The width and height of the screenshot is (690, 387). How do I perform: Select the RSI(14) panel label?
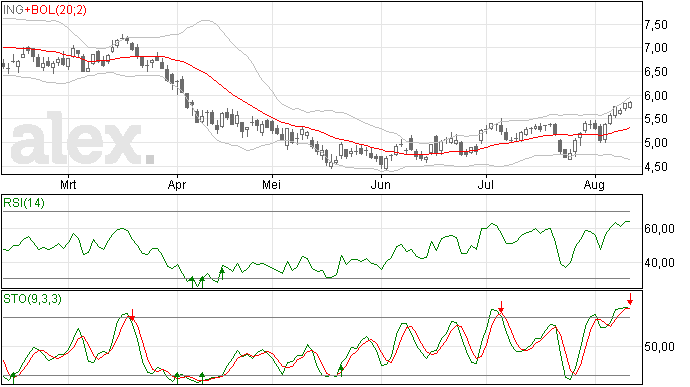coord(24,203)
